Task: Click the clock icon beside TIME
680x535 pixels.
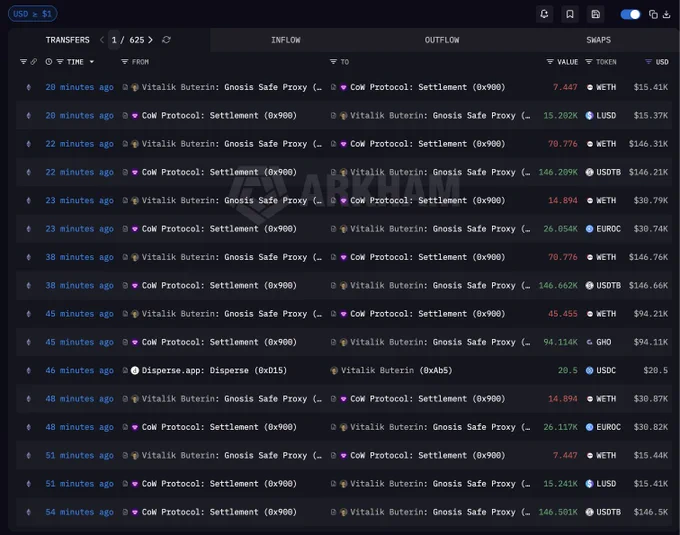Action: pos(49,62)
